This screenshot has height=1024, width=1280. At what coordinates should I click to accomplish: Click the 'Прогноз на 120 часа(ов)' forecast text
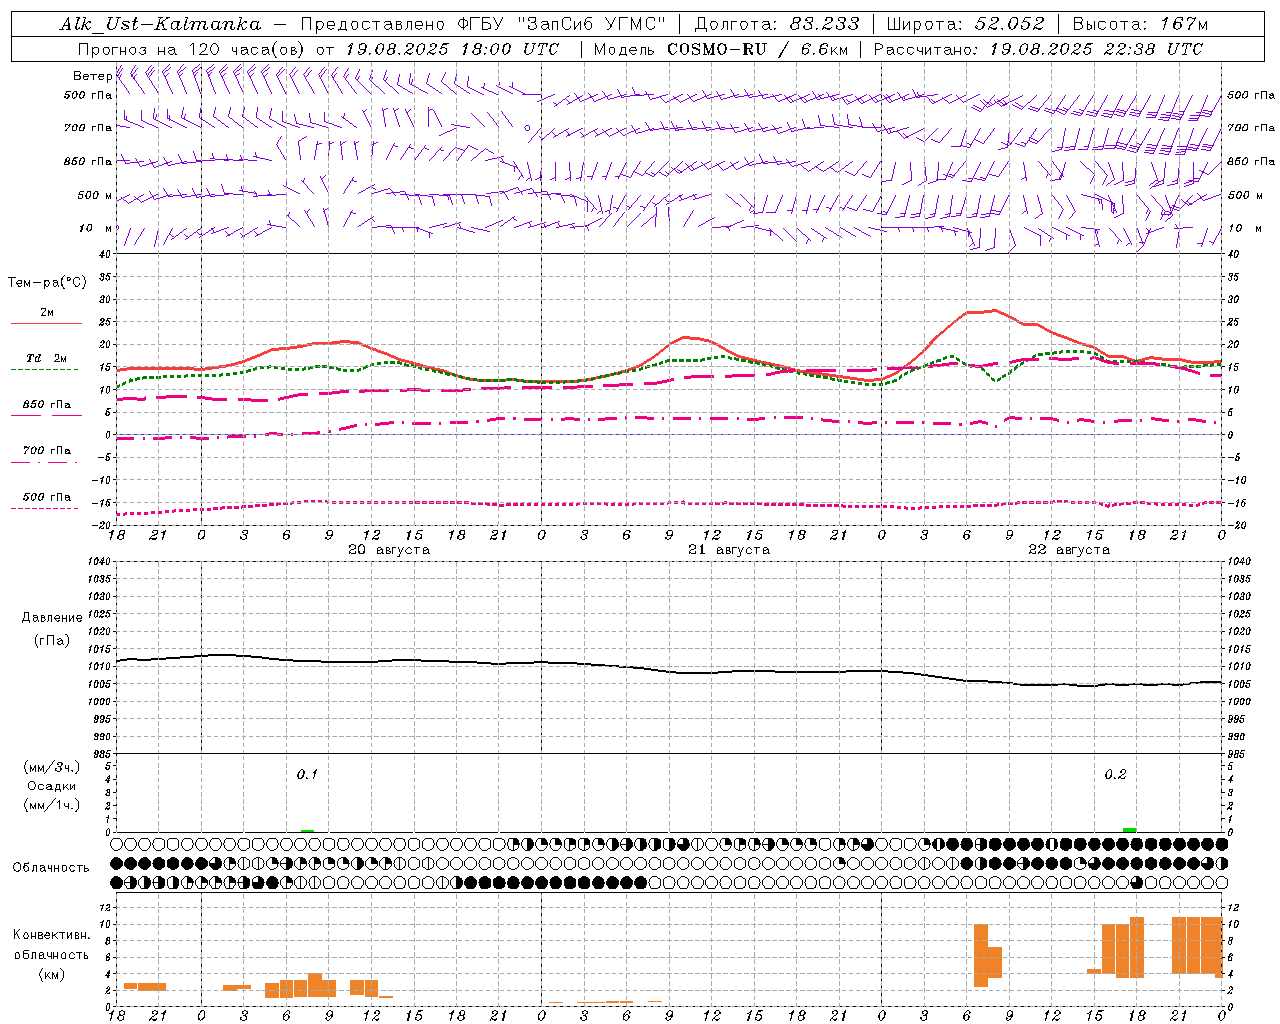(192, 49)
